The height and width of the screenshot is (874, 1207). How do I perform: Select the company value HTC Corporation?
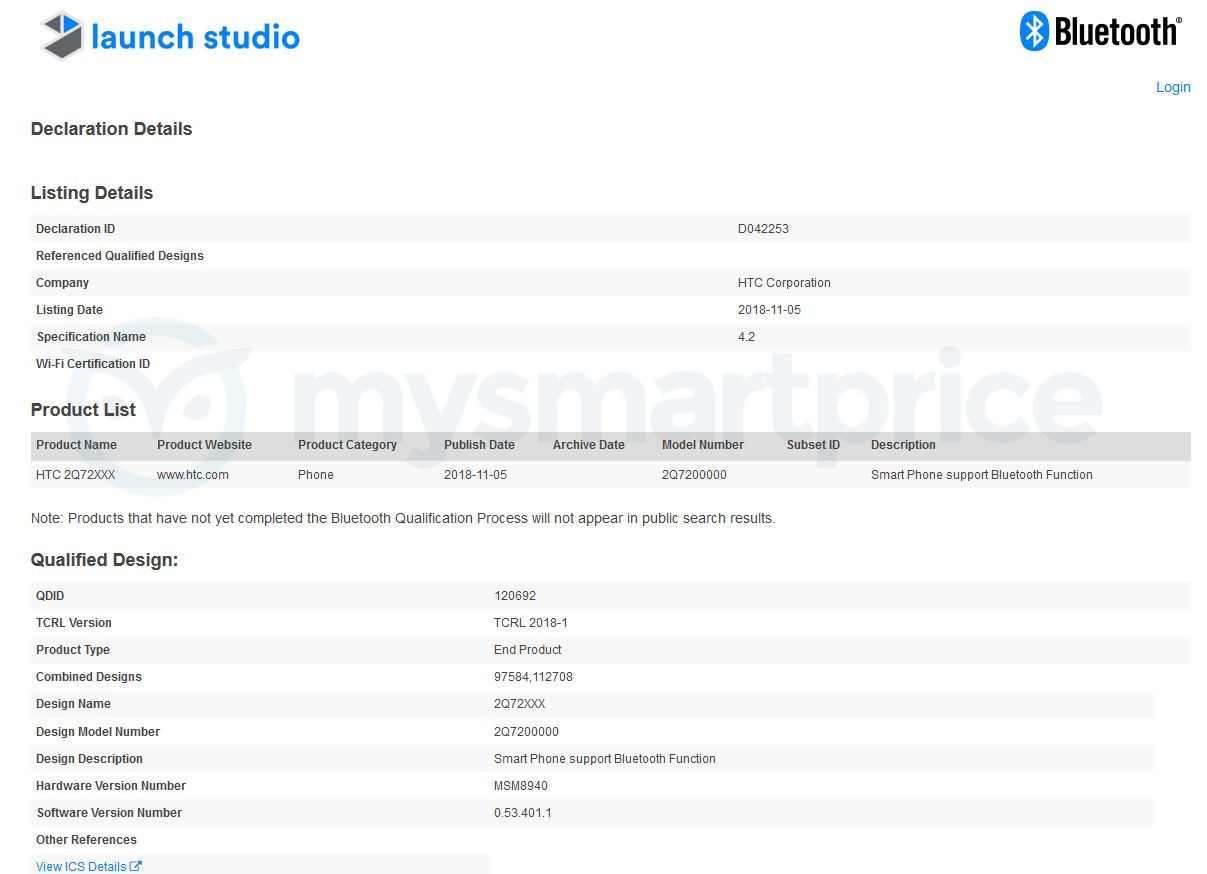coord(784,283)
